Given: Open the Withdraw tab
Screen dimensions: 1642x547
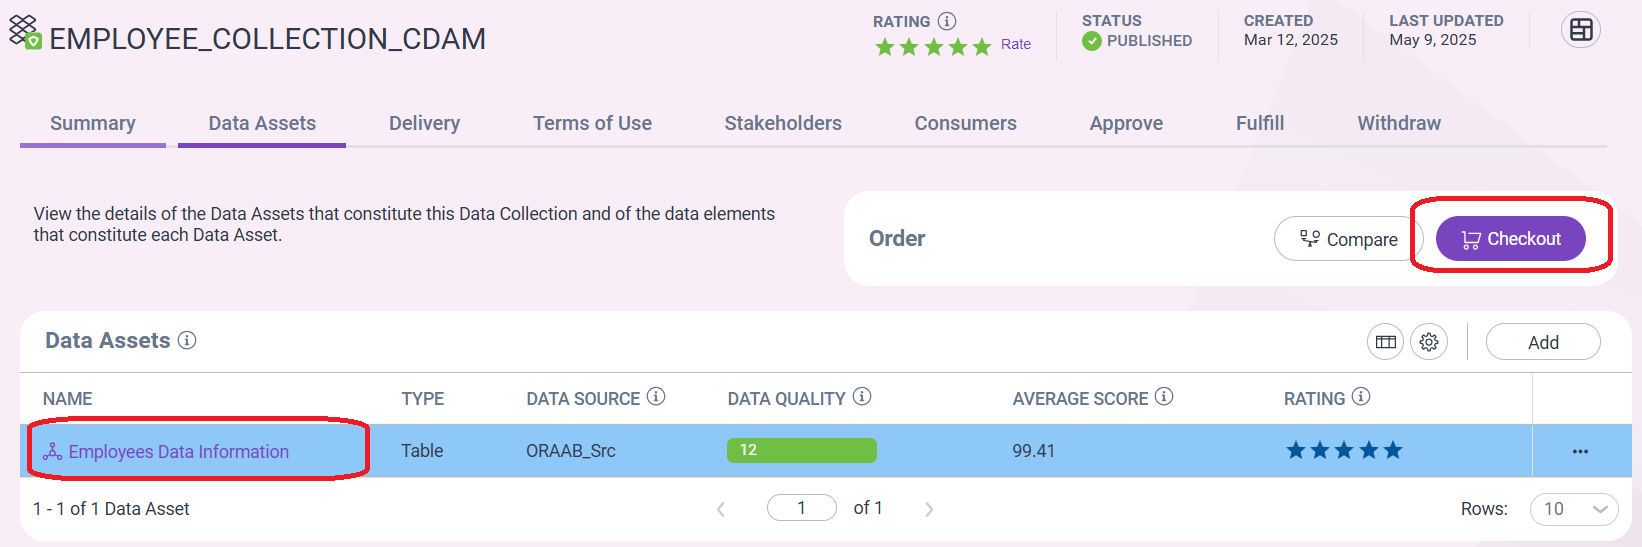Looking at the screenshot, I should click(1399, 123).
